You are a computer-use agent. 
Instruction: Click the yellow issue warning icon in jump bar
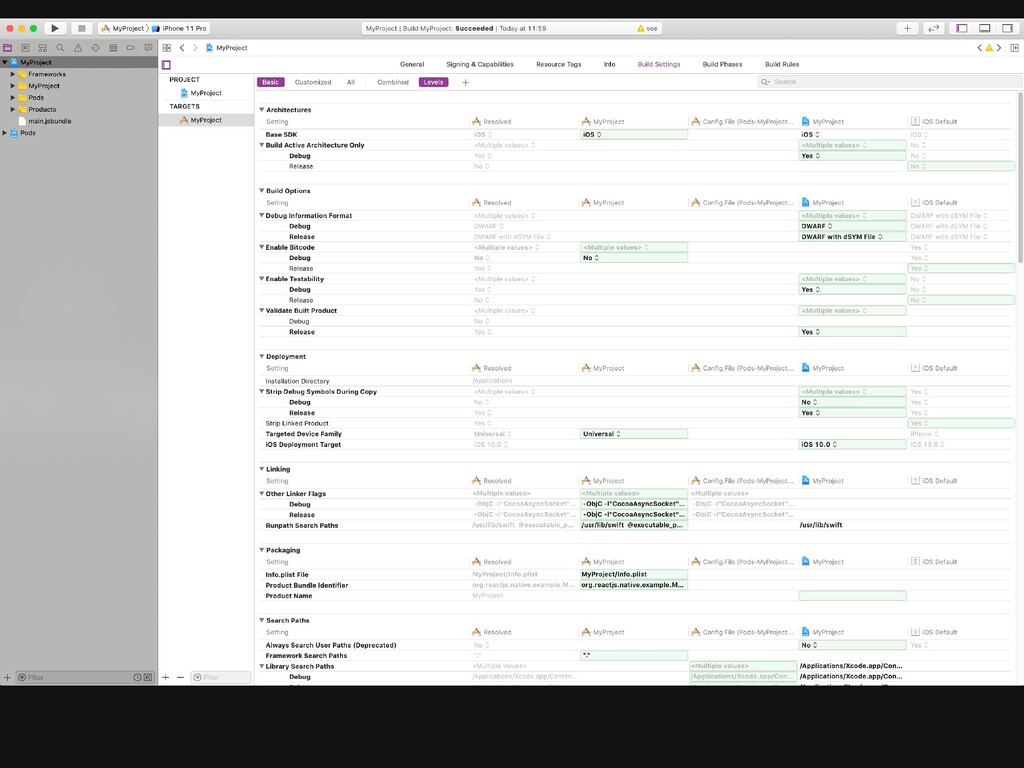pyautogui.click(x=989, y=48)
